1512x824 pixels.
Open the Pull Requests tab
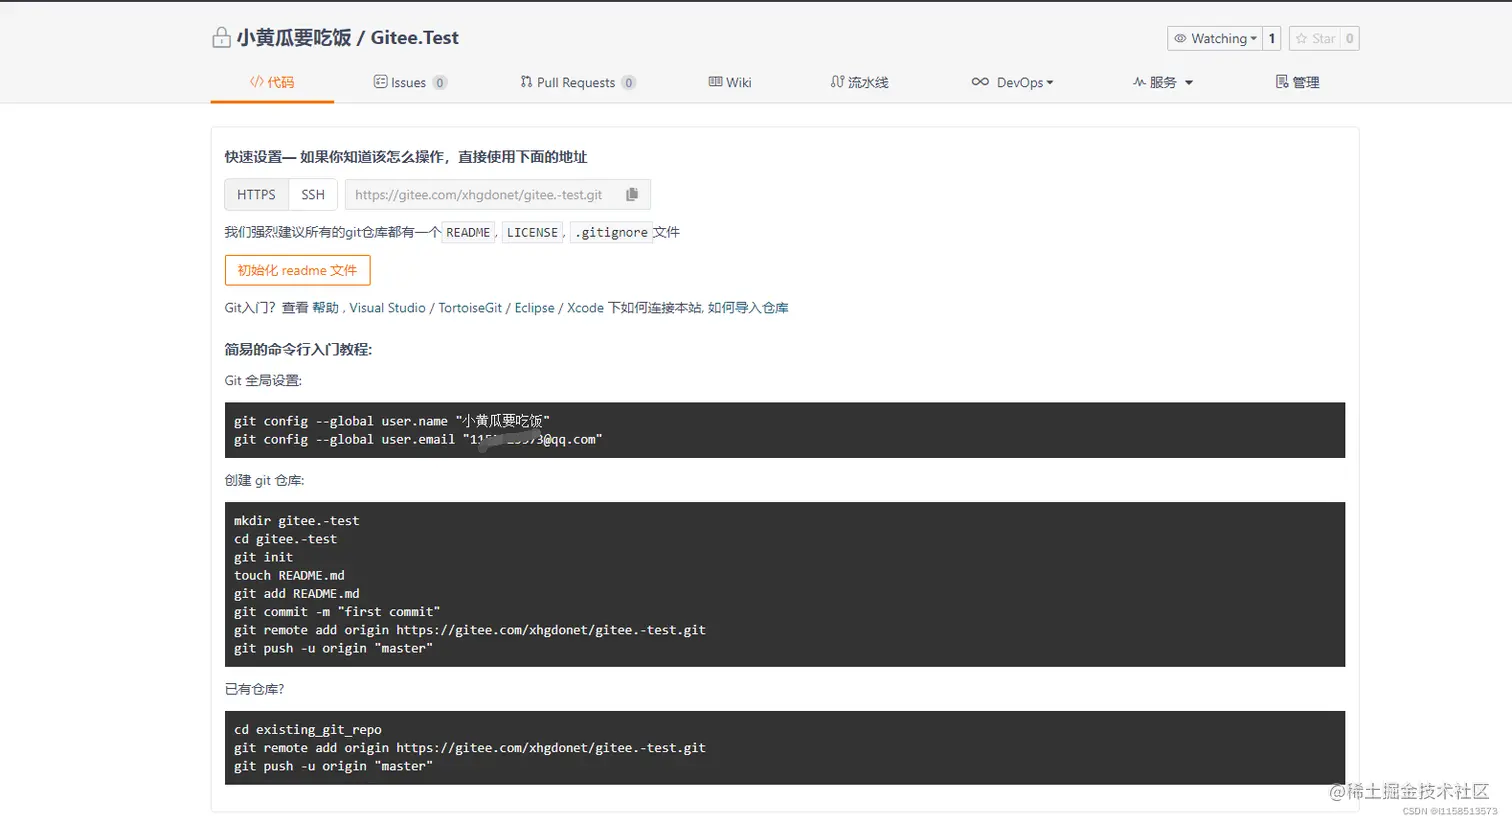click(x=577, y=82)
